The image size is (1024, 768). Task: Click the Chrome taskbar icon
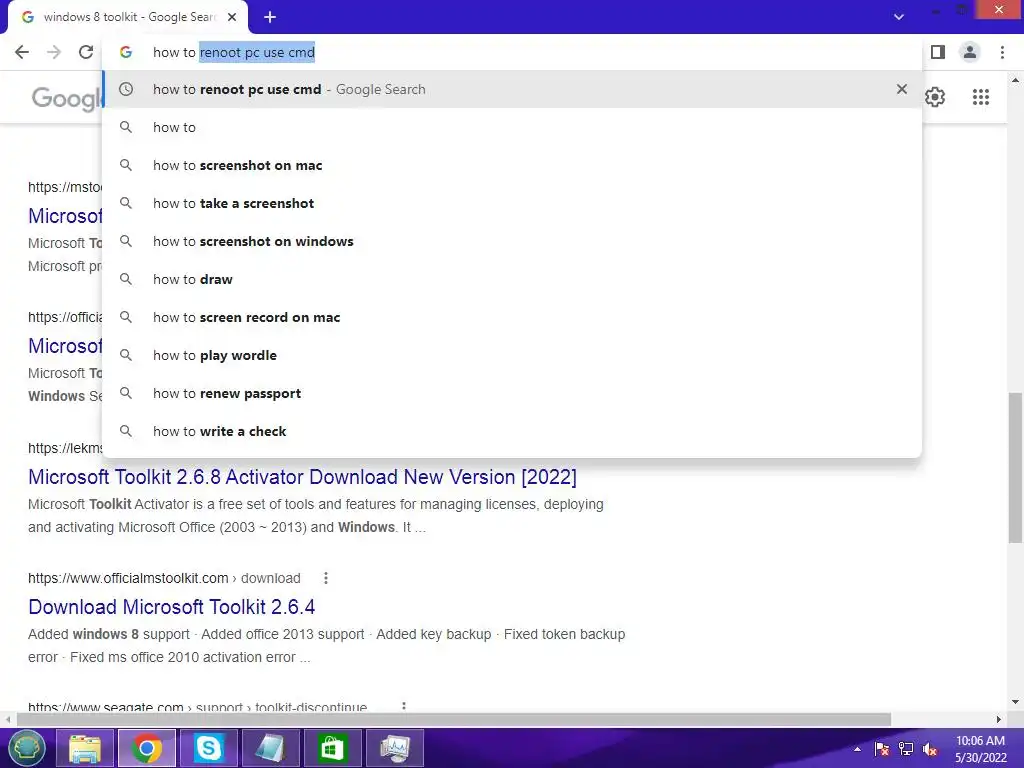tap(147, 748)
